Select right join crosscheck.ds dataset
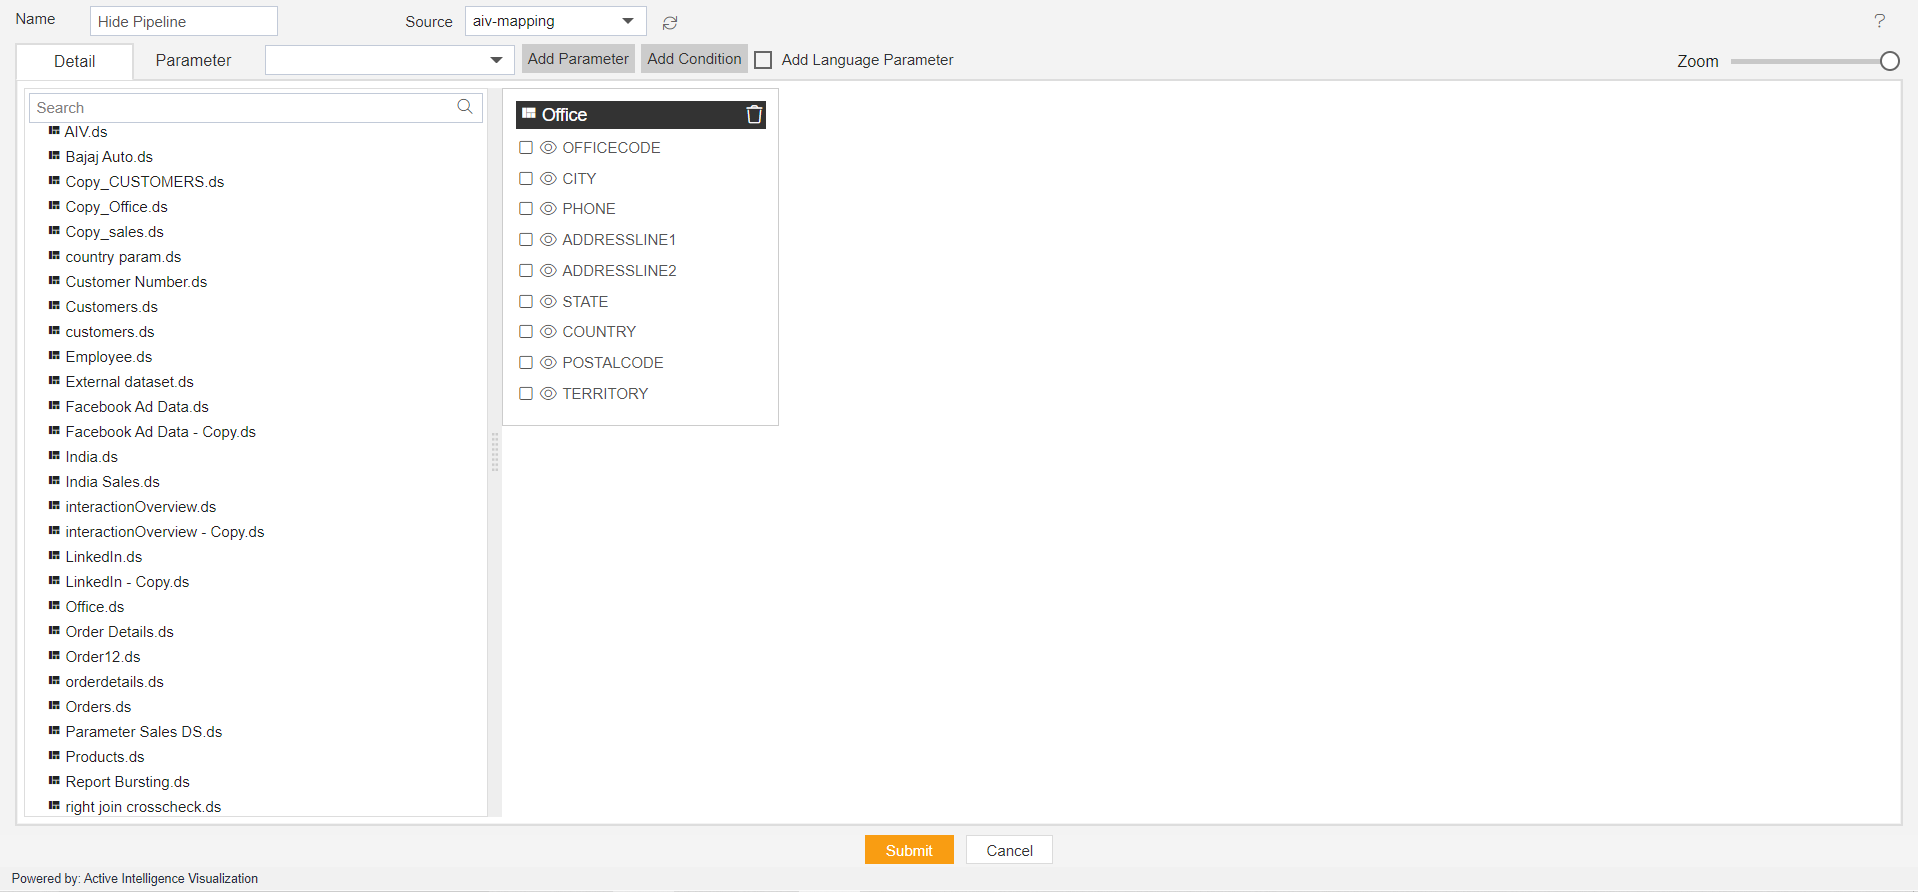Image resolution: width=1918 pixels, height=892 pixels. pos(143,806)
